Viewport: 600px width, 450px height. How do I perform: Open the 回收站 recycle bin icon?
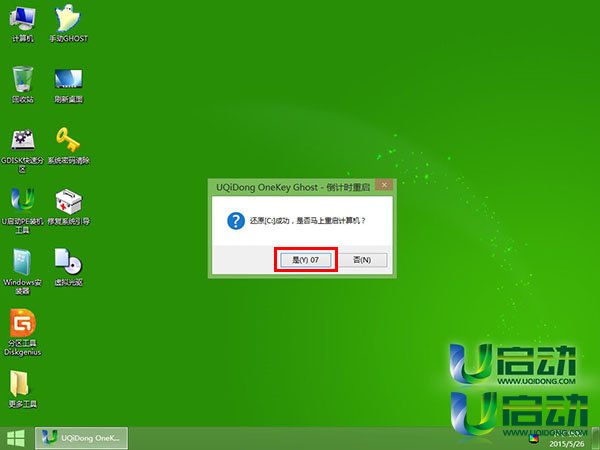23,85
